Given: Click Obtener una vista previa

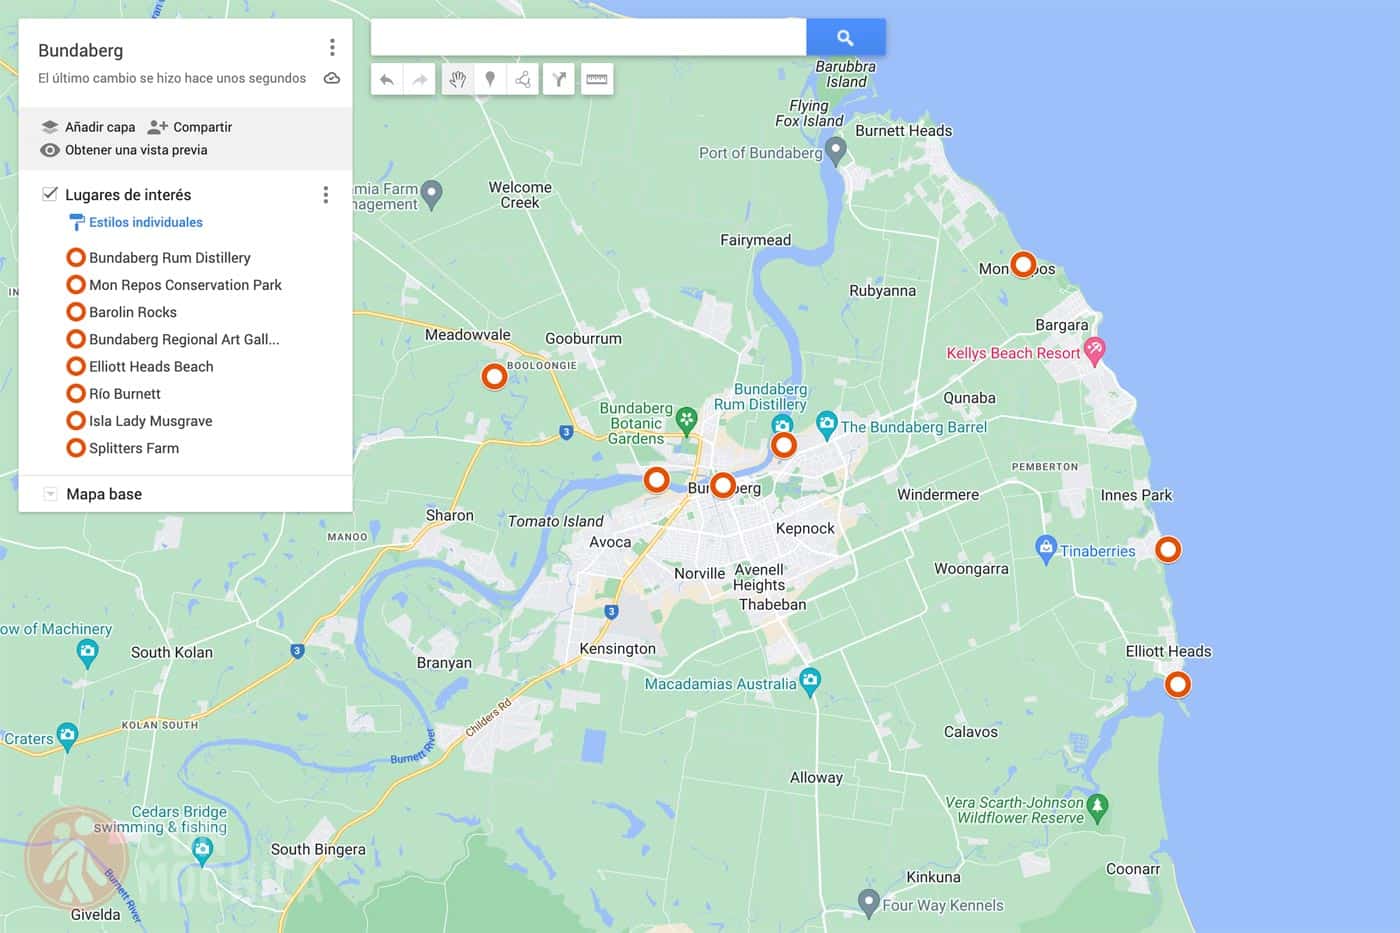Looking at the screenshot, I should click(x=124, y=150).
